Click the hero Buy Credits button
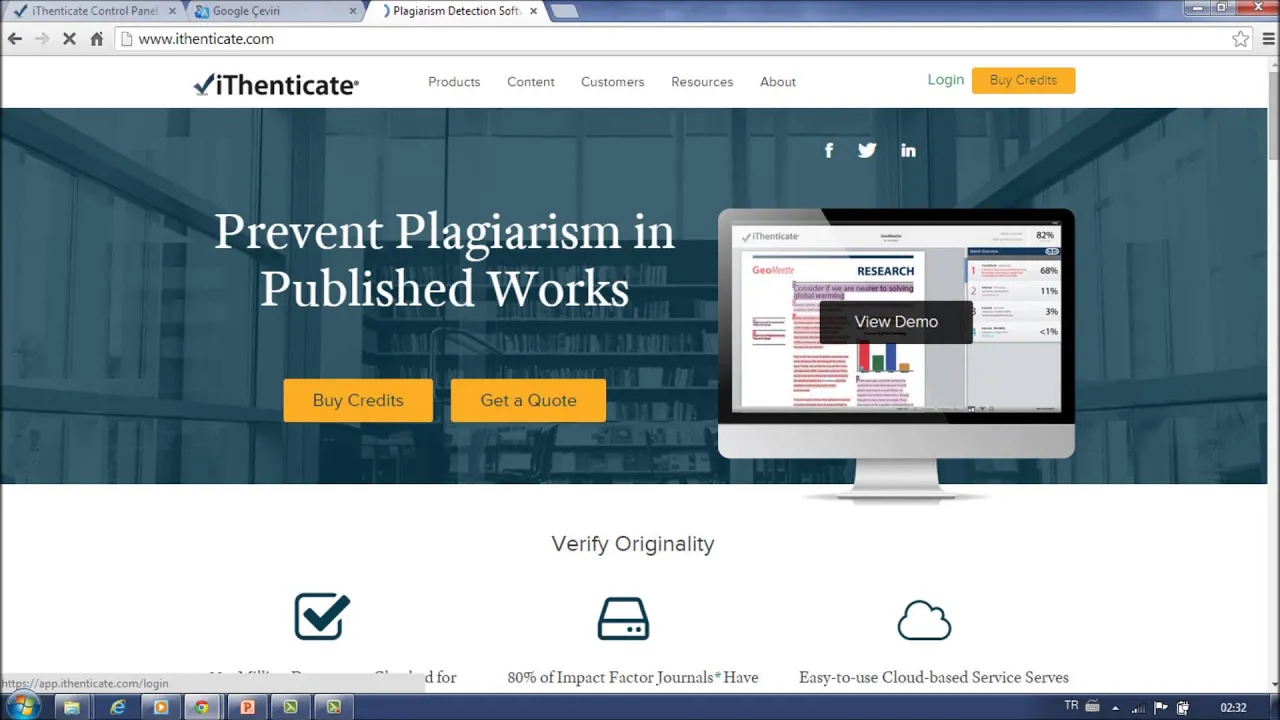This screenshot has width=1280, height=720. [x=358, y=400]
